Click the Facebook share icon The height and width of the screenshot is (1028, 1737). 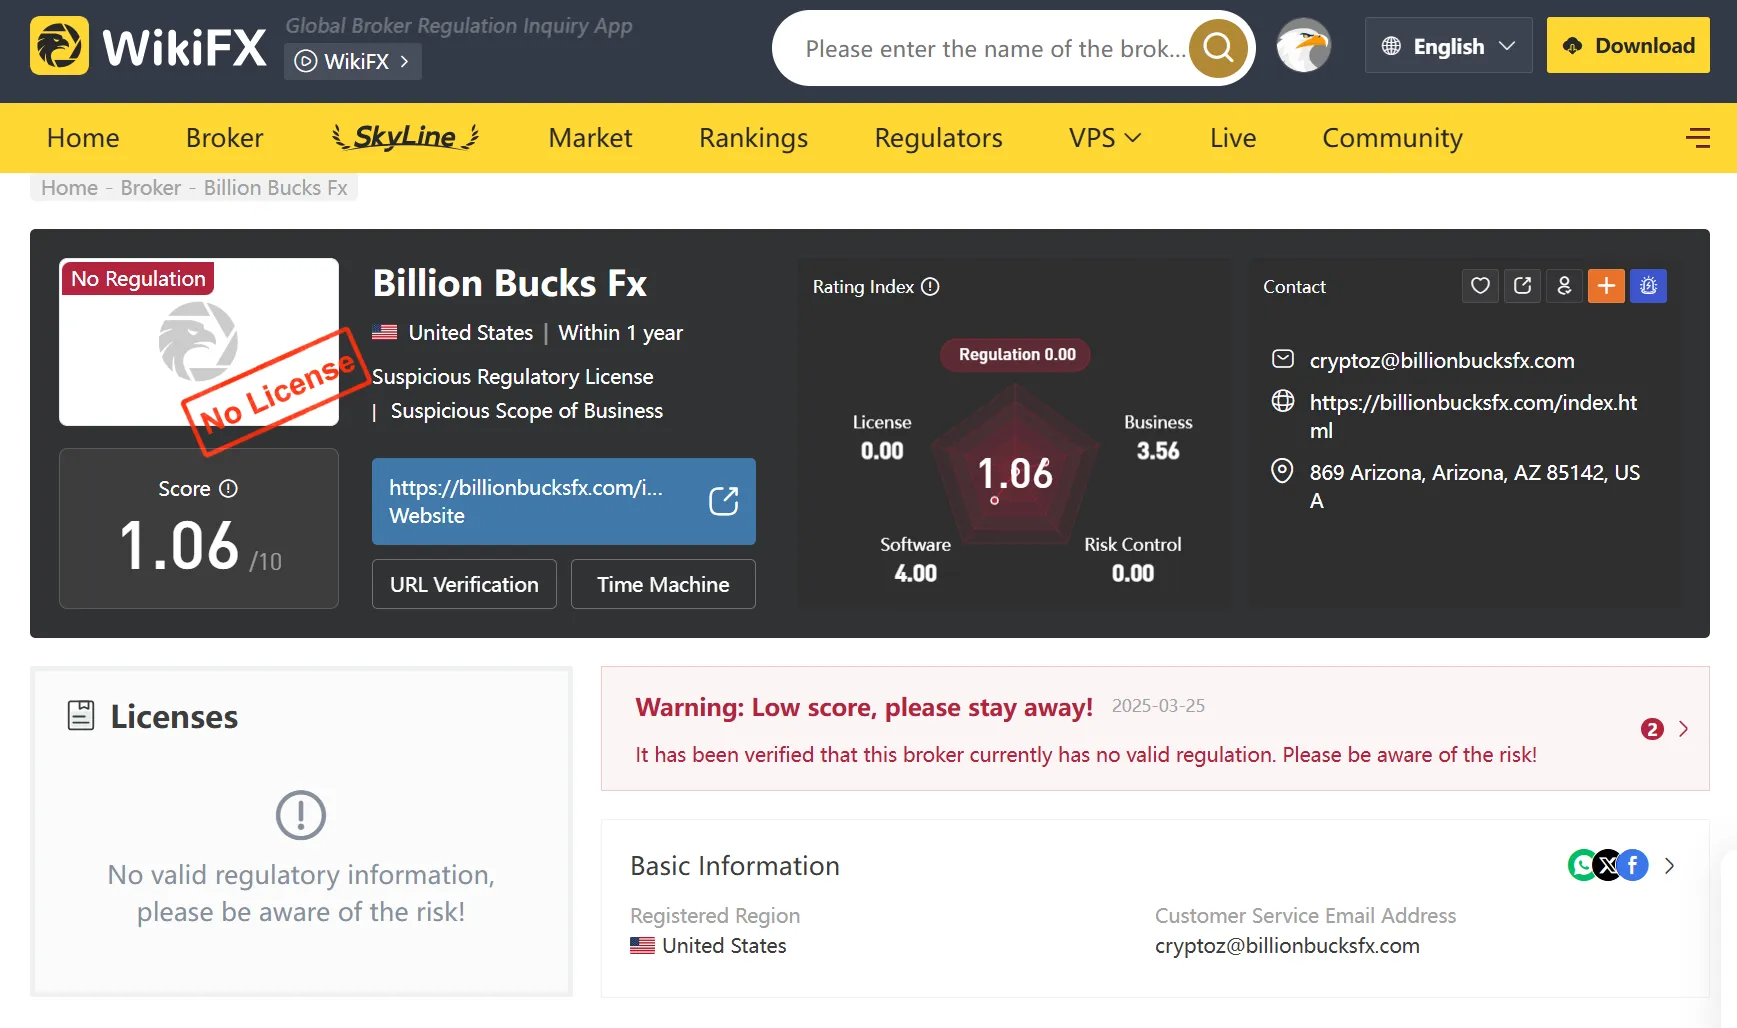[1632, 865]
